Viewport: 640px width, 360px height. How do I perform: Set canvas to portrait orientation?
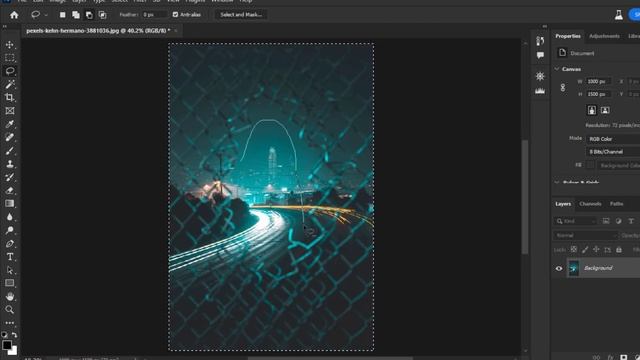(592, 110)
